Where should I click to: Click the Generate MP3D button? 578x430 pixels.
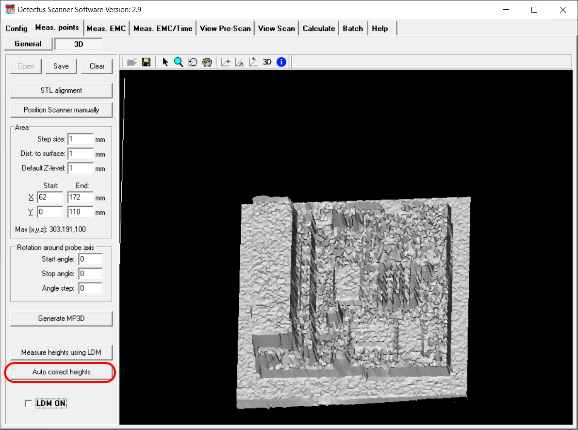[x=61, y=318]
